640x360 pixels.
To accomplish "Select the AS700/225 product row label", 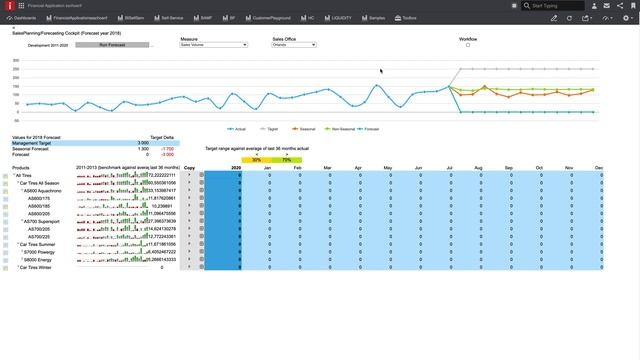I will coord(39,237).
